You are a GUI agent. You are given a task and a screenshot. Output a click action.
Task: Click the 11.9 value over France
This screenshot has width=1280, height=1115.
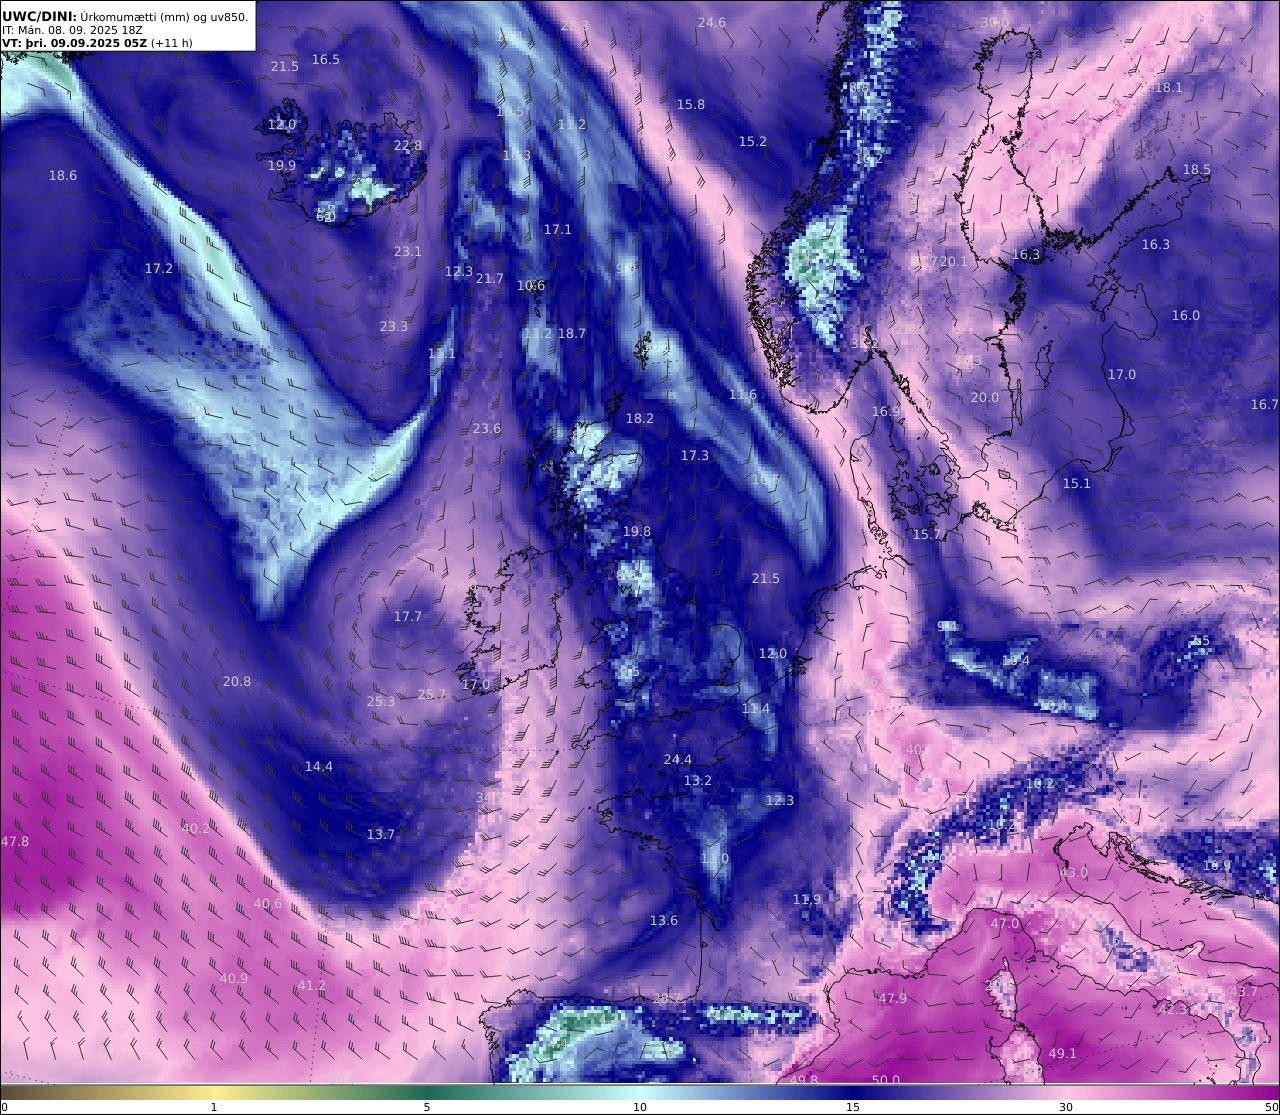[x=807, y=899]
